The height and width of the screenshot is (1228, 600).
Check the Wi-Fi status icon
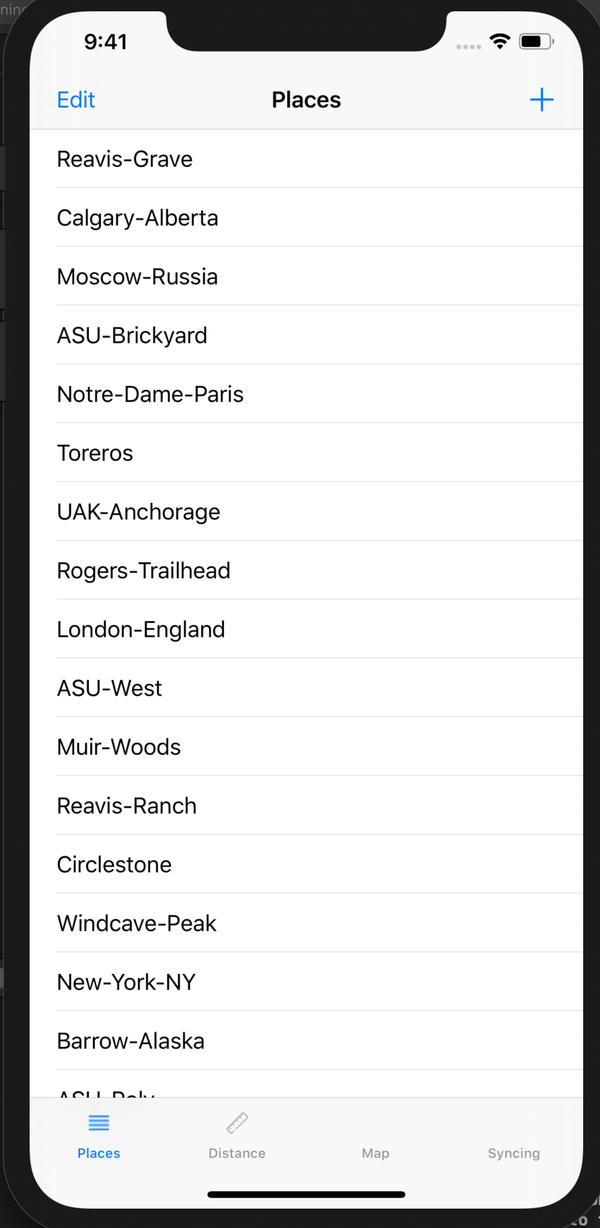pos(499,41)
